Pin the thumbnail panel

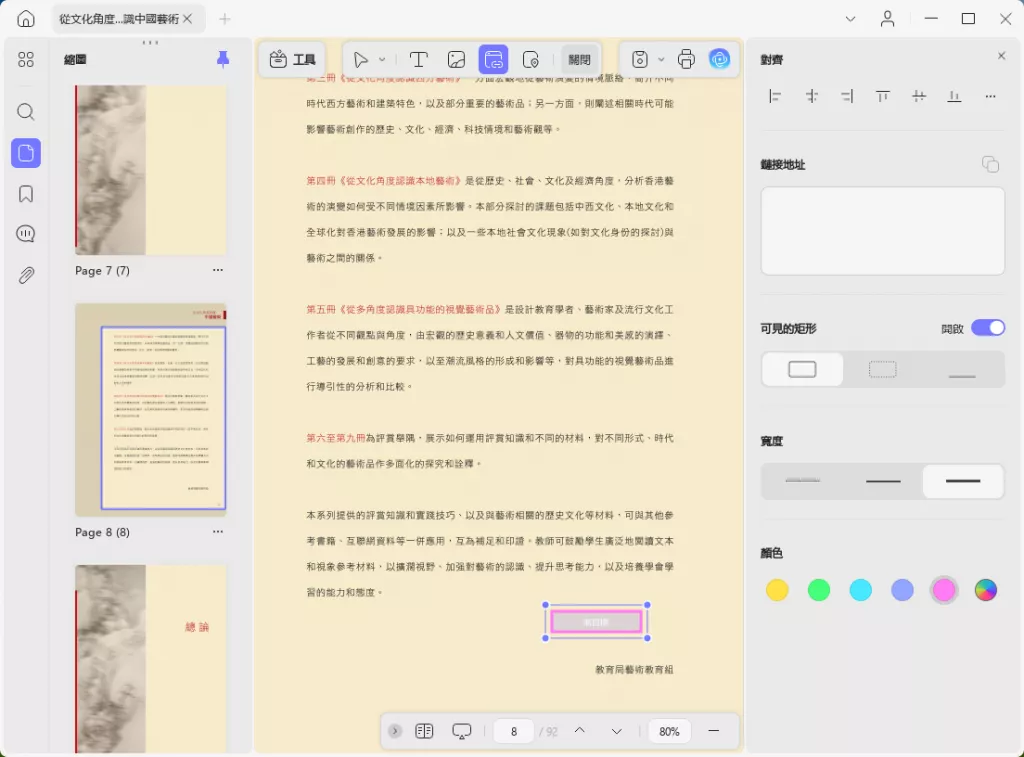click(x=223, y=59)
